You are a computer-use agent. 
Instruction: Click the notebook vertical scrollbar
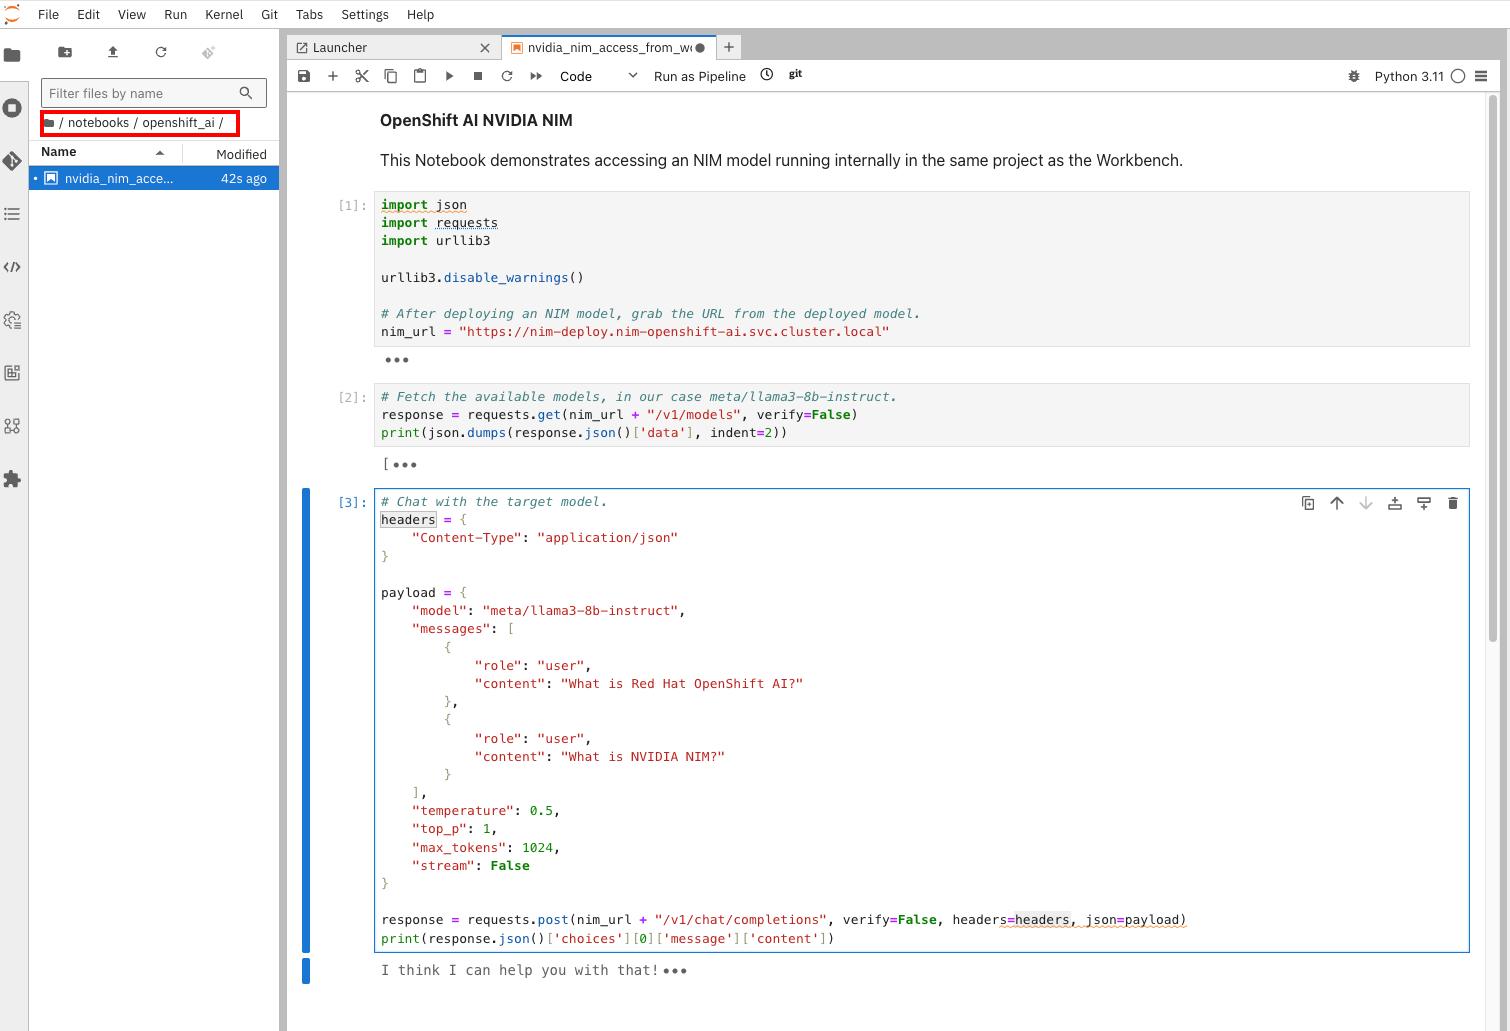click(1493, 368)
